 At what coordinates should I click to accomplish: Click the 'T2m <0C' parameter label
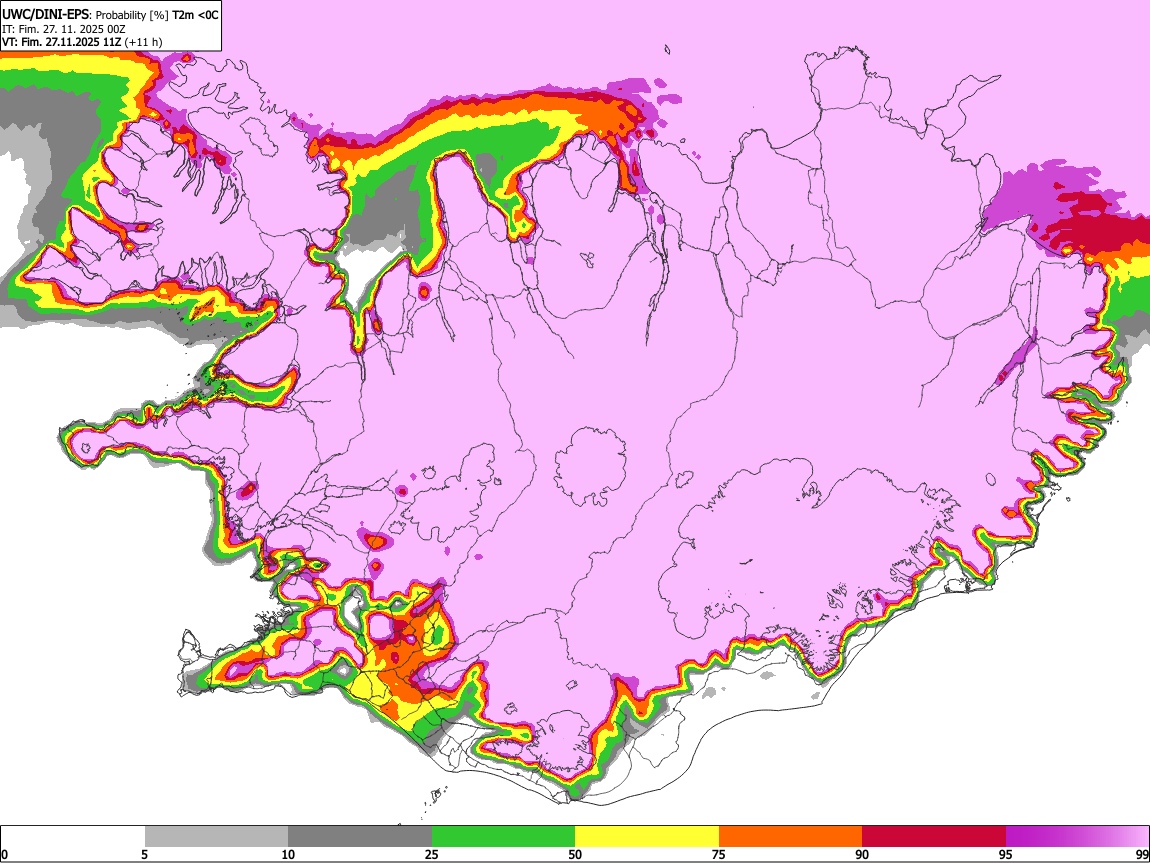point(195,15)
